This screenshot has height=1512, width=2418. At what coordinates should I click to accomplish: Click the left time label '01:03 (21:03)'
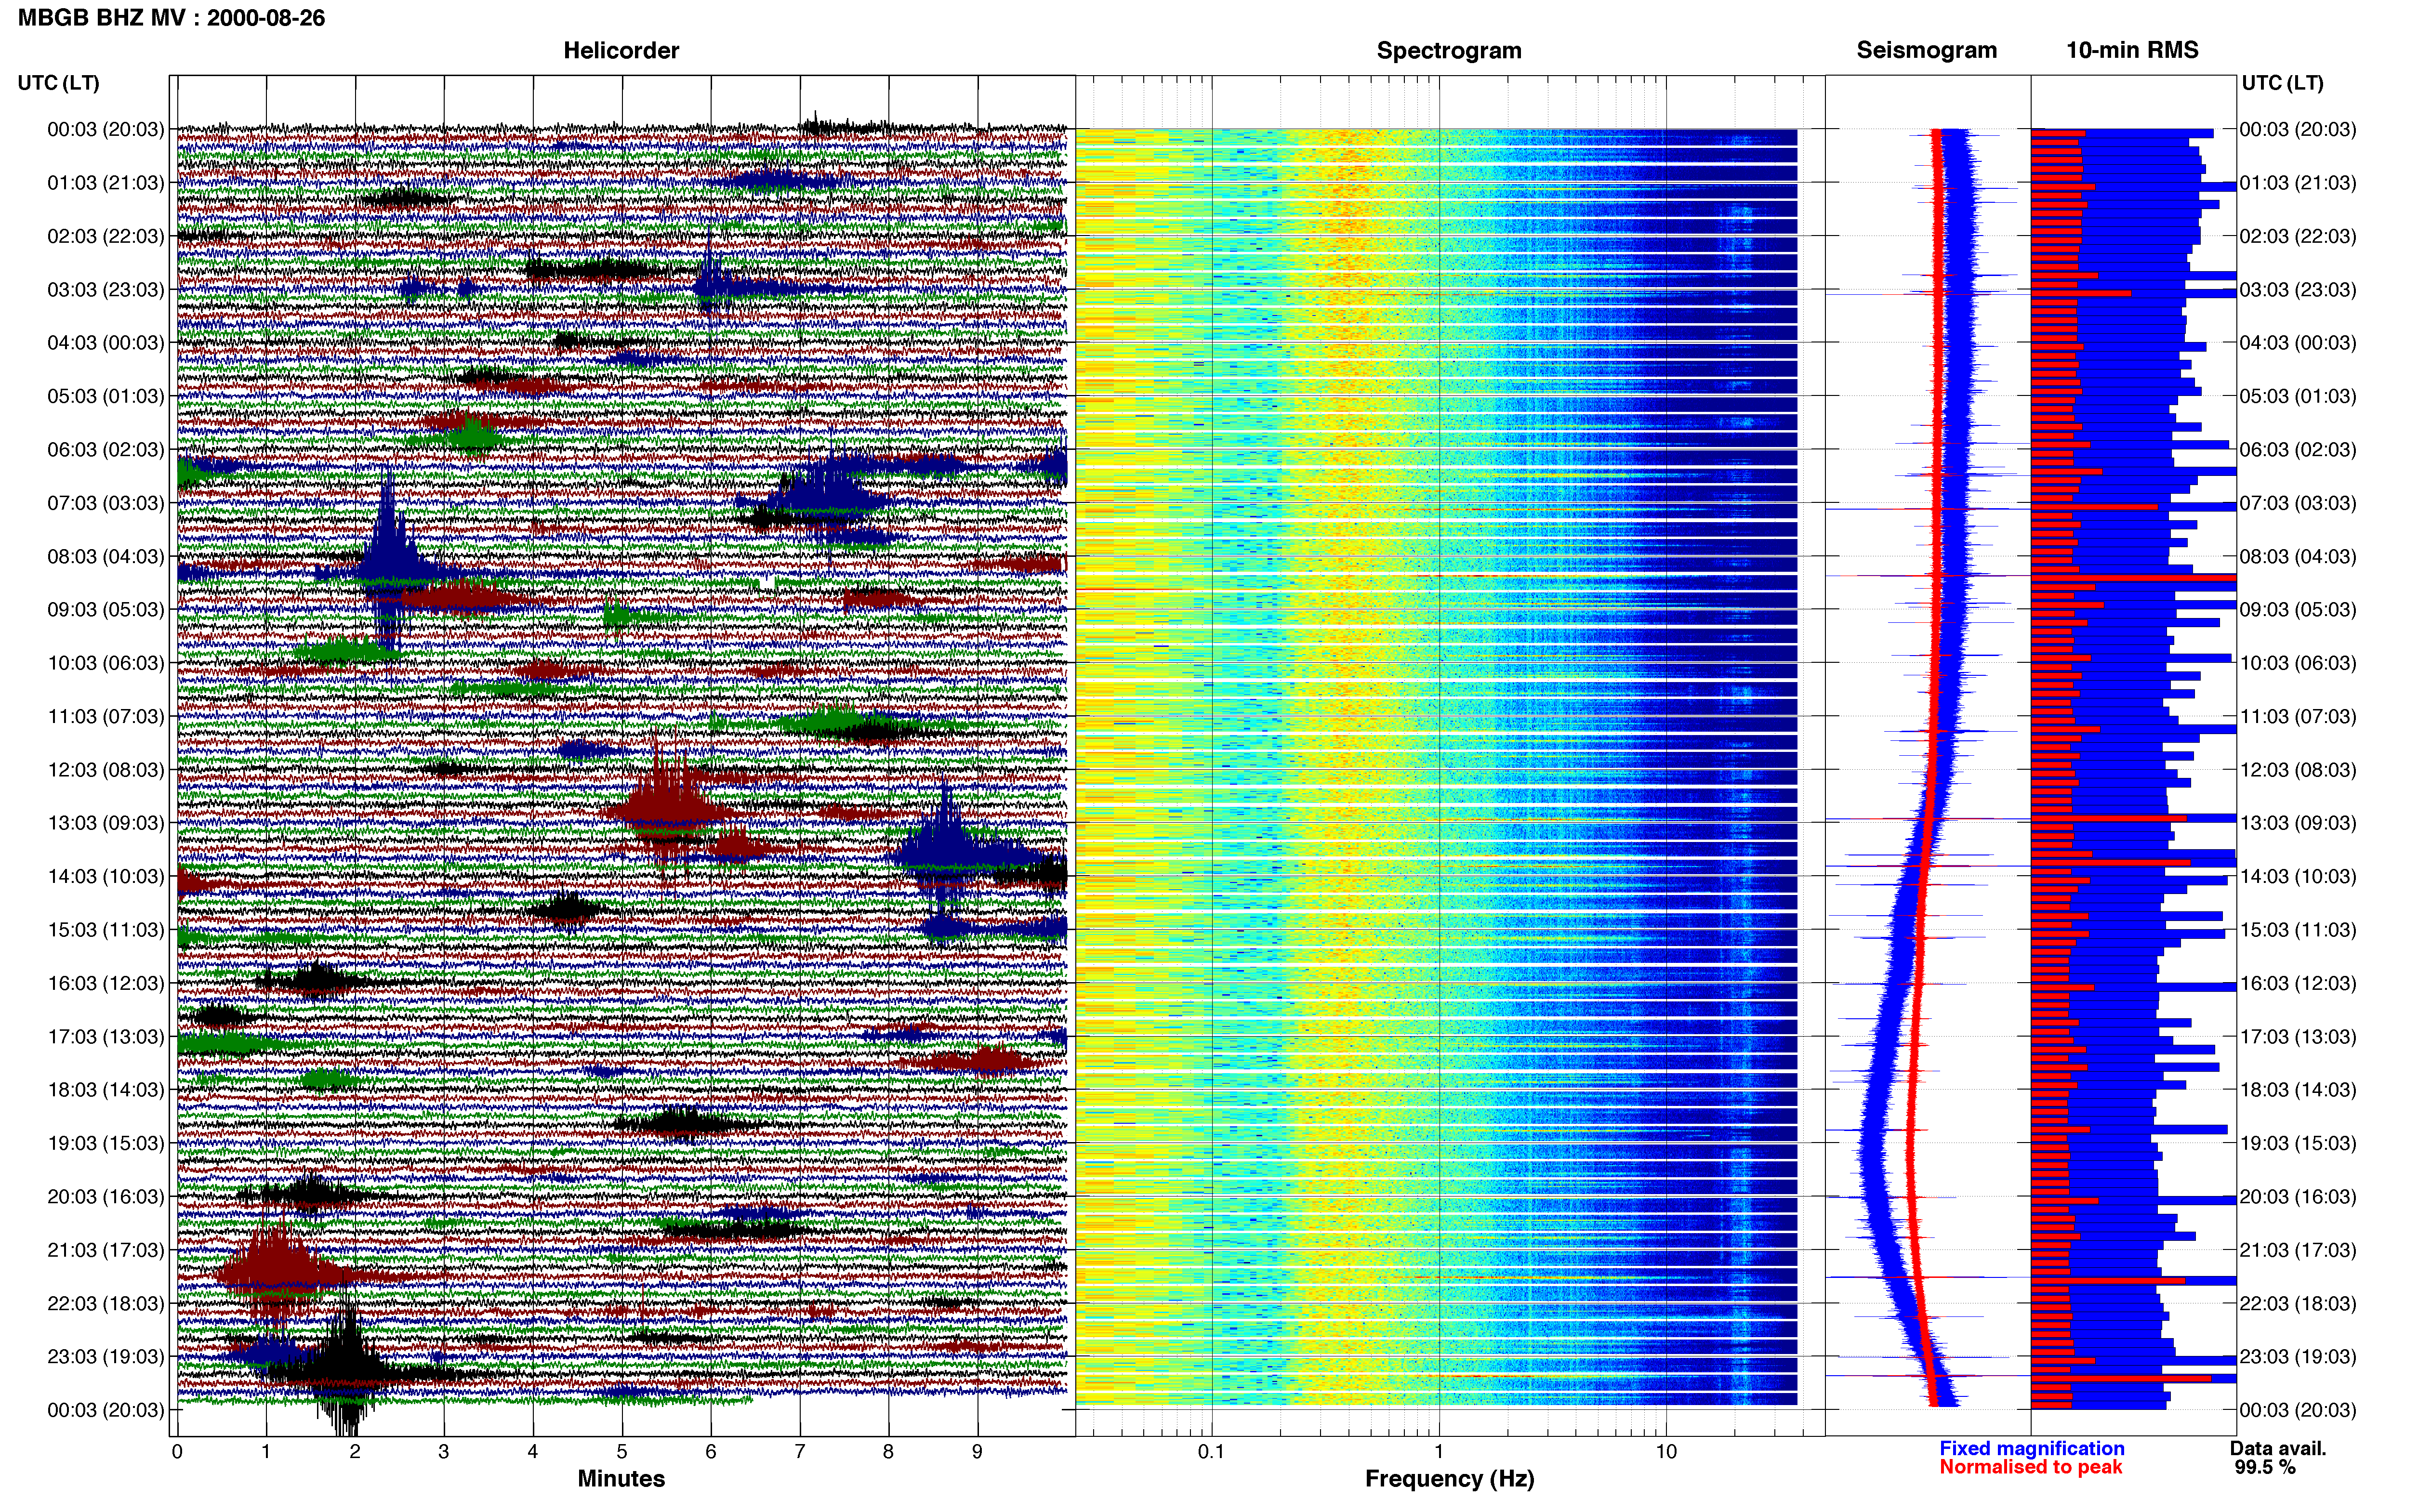point(105,183)
